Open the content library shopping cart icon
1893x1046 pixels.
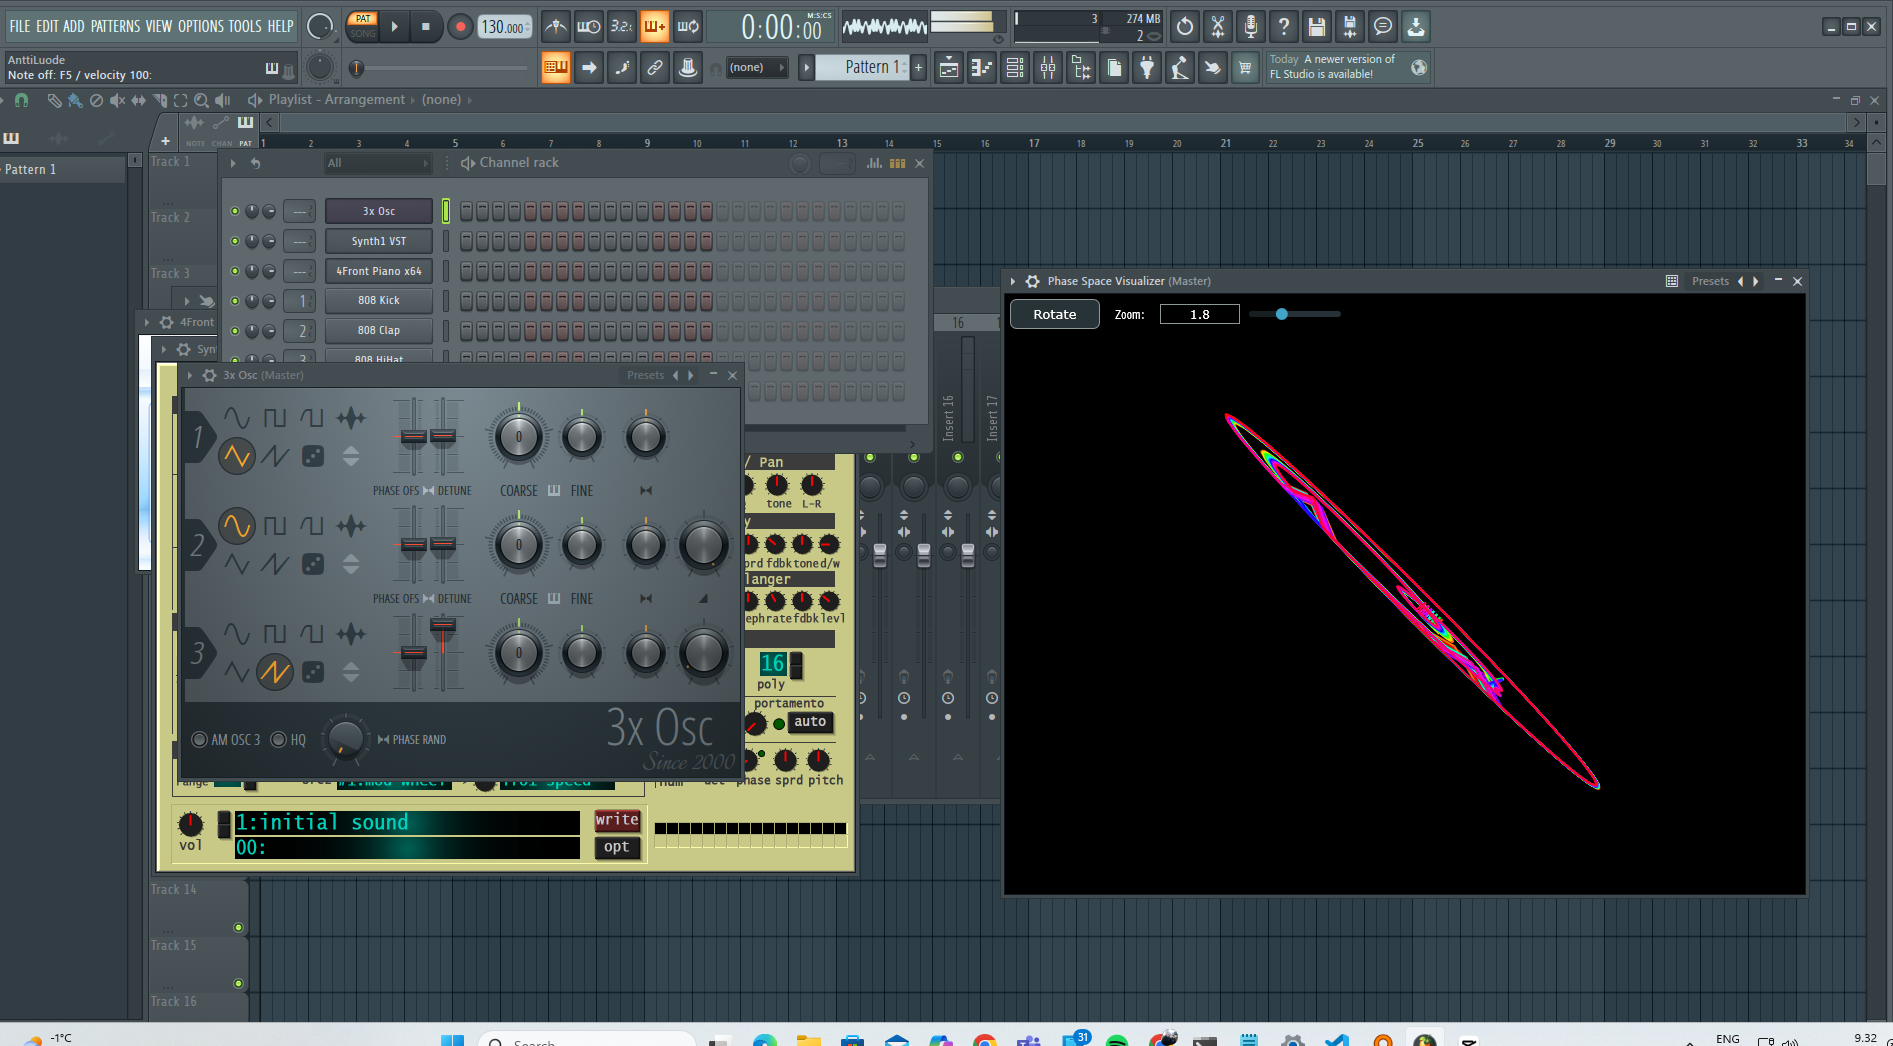click(x=1245, y=68)
